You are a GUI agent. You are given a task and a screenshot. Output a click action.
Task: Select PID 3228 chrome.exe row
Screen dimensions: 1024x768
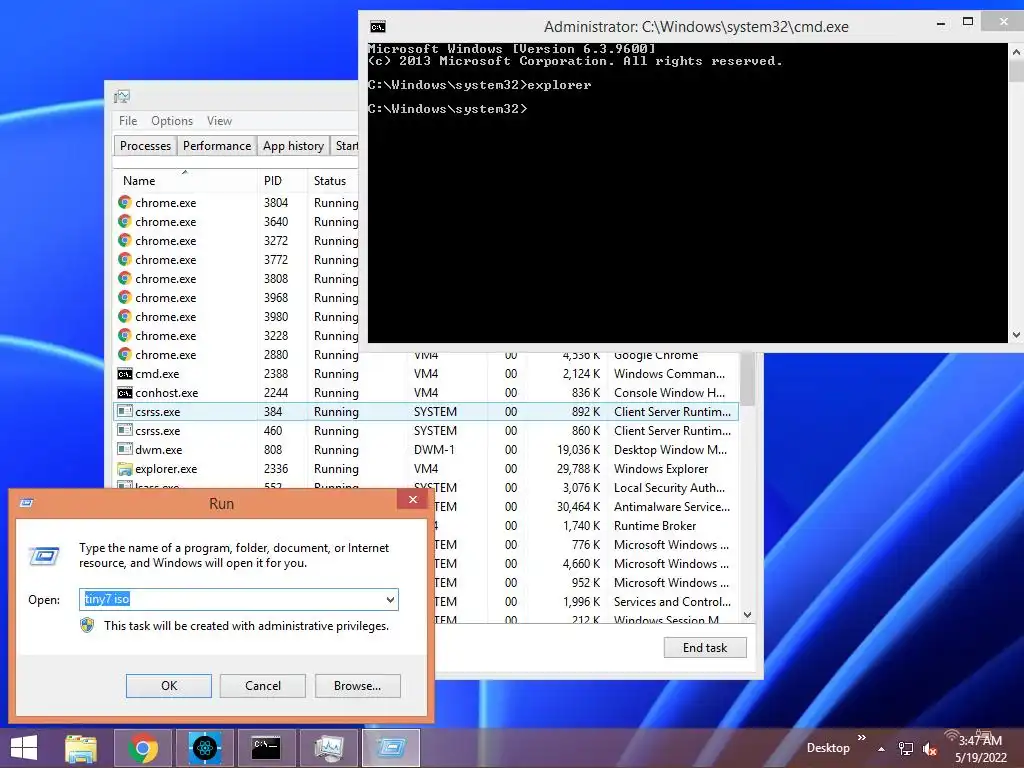pos(236,336)
